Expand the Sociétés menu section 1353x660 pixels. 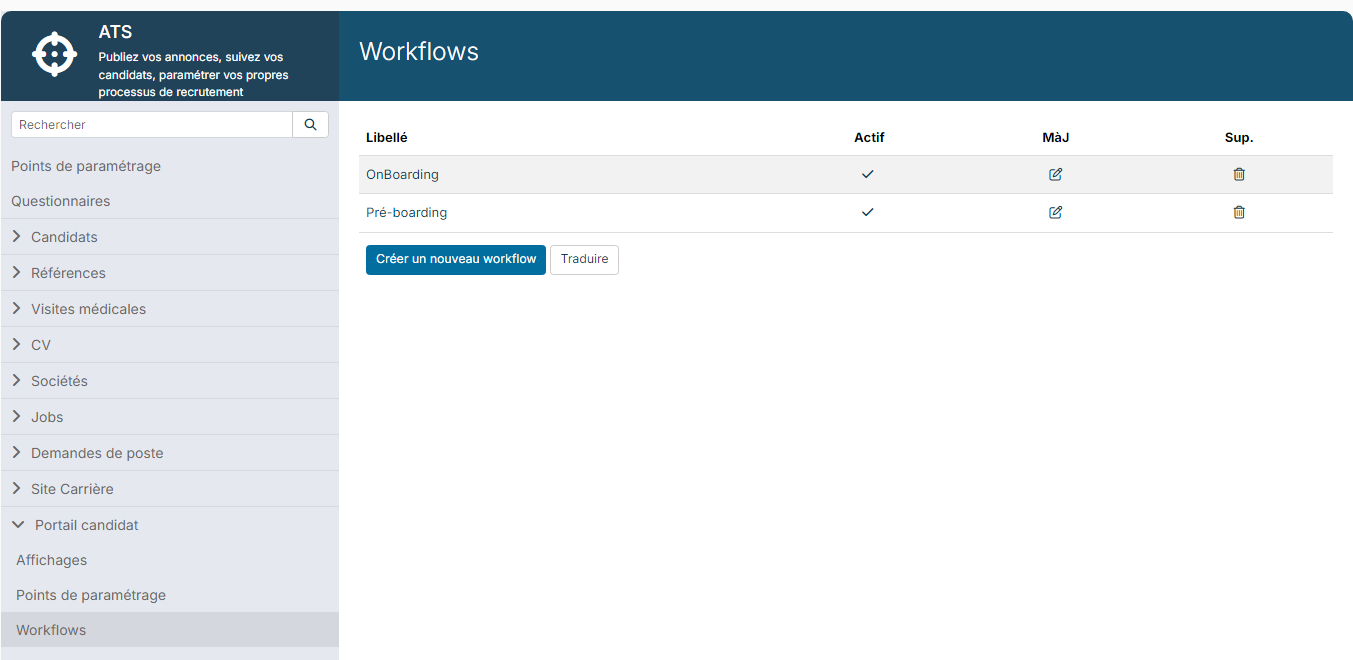point(169,381)
